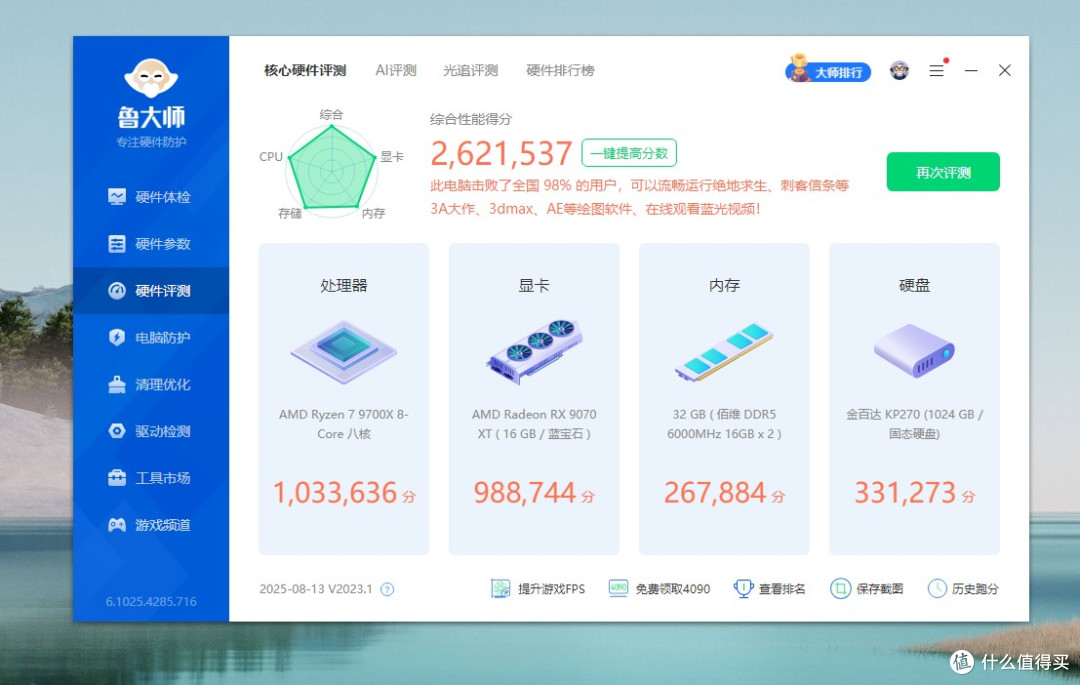
Task: Click the memory score 267,884
Action: pos(715,492)
